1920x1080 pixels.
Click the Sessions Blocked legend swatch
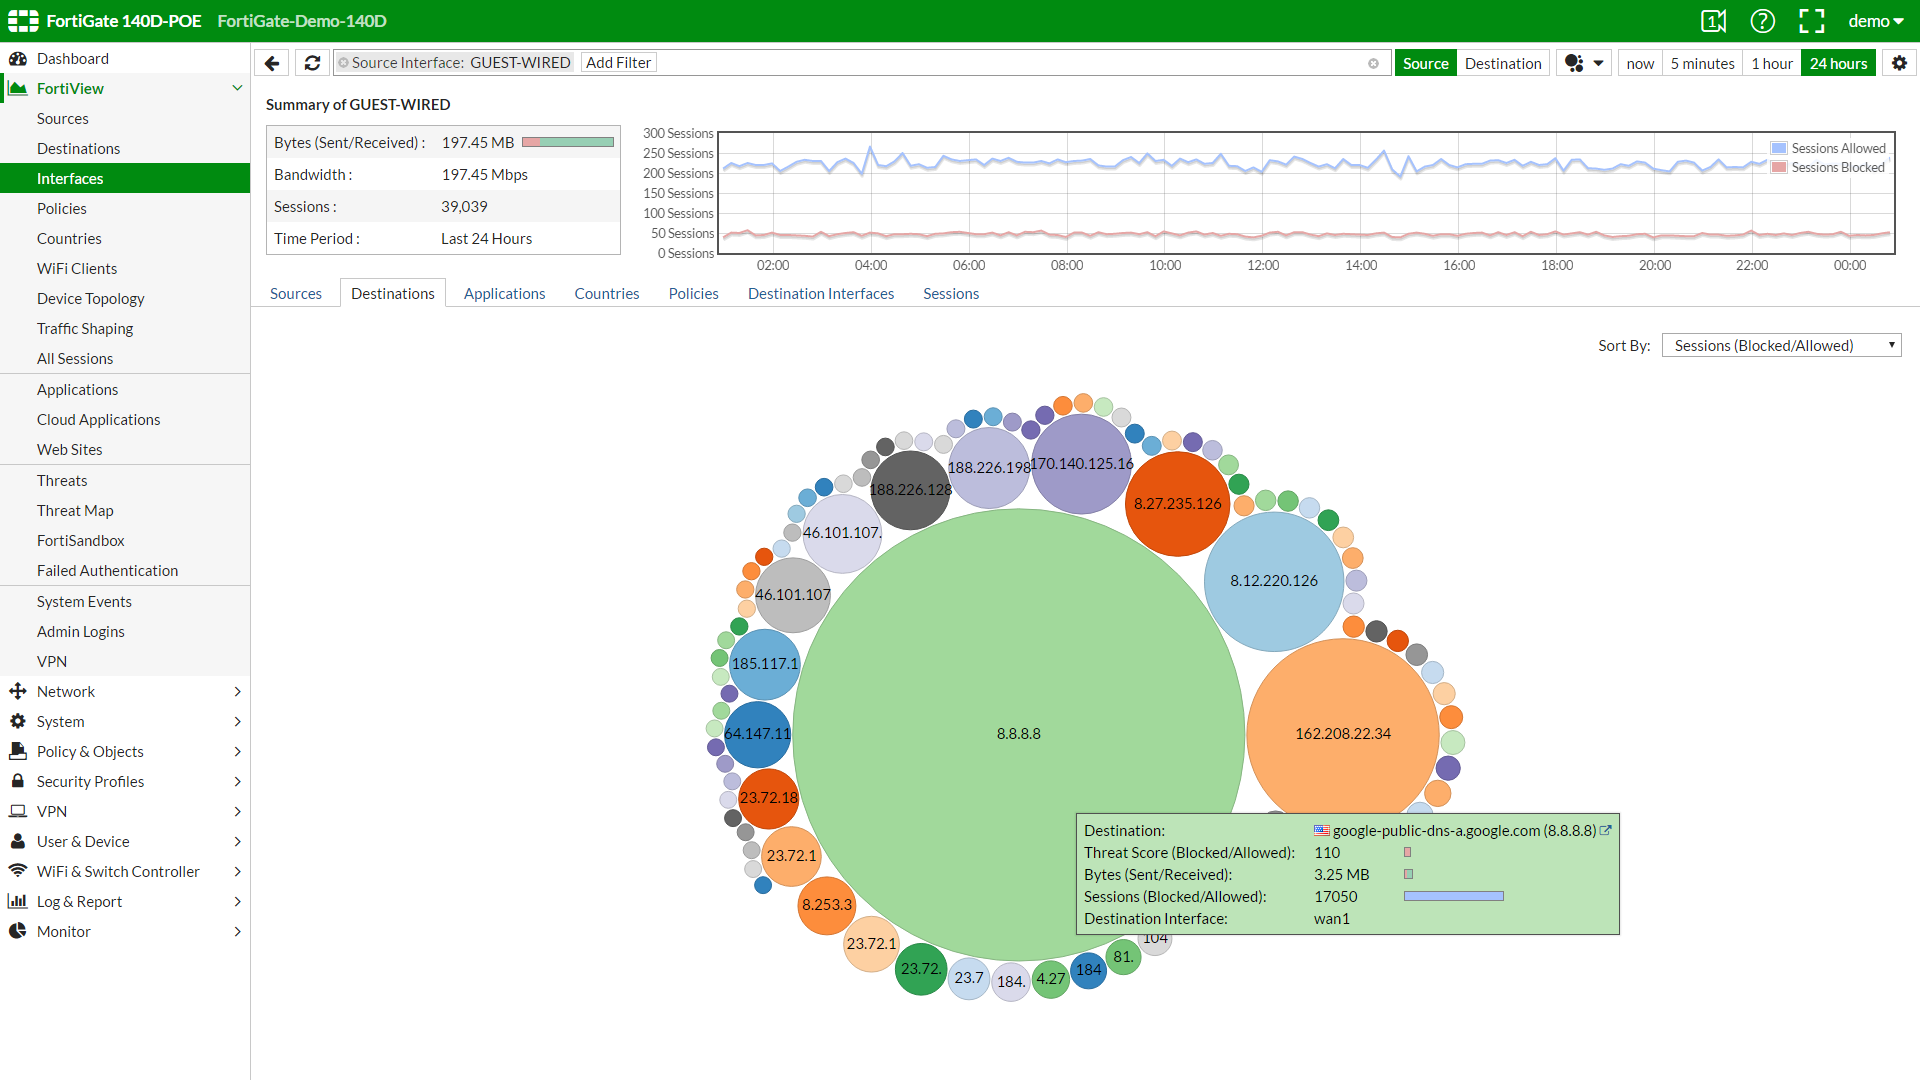coord(1778,167)
